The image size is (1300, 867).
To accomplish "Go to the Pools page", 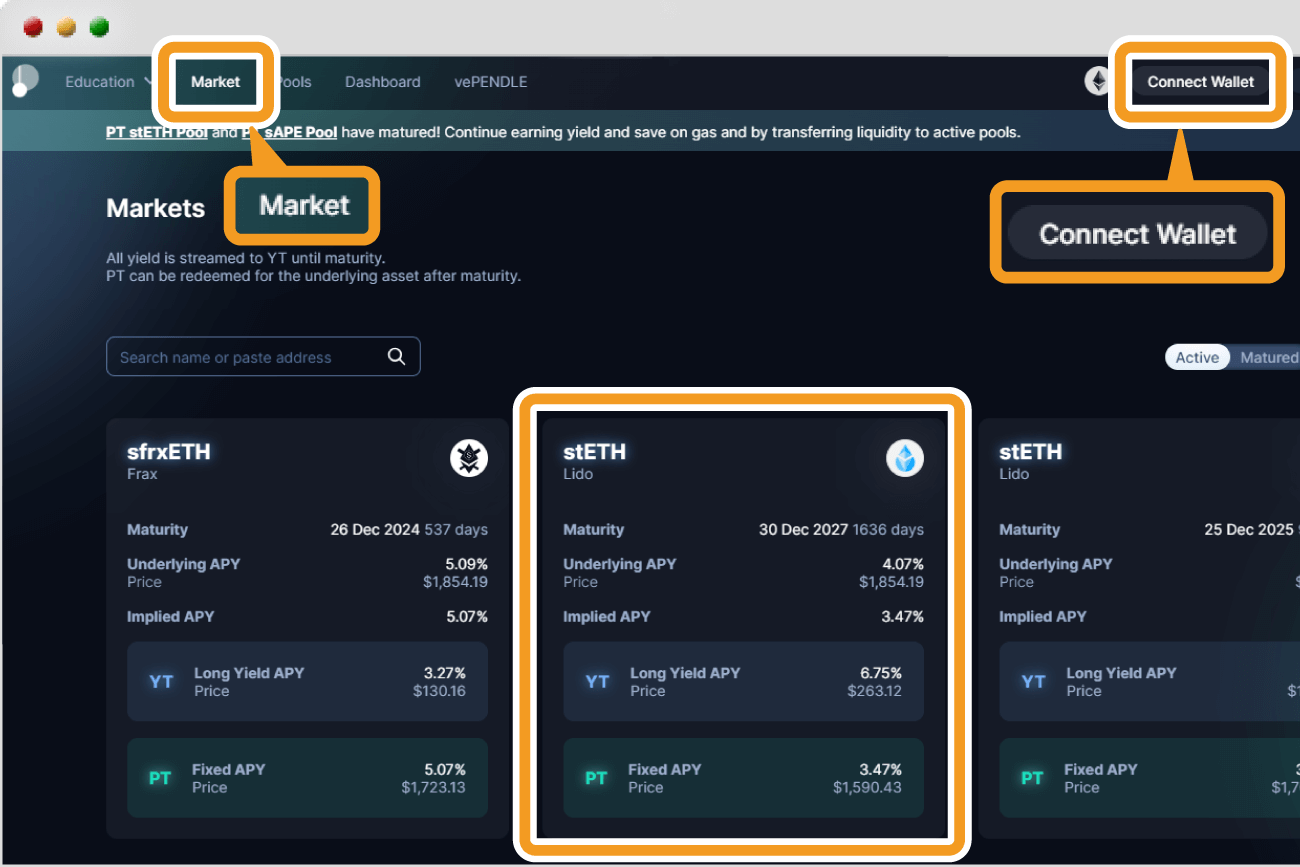I will tap(294, 82).
